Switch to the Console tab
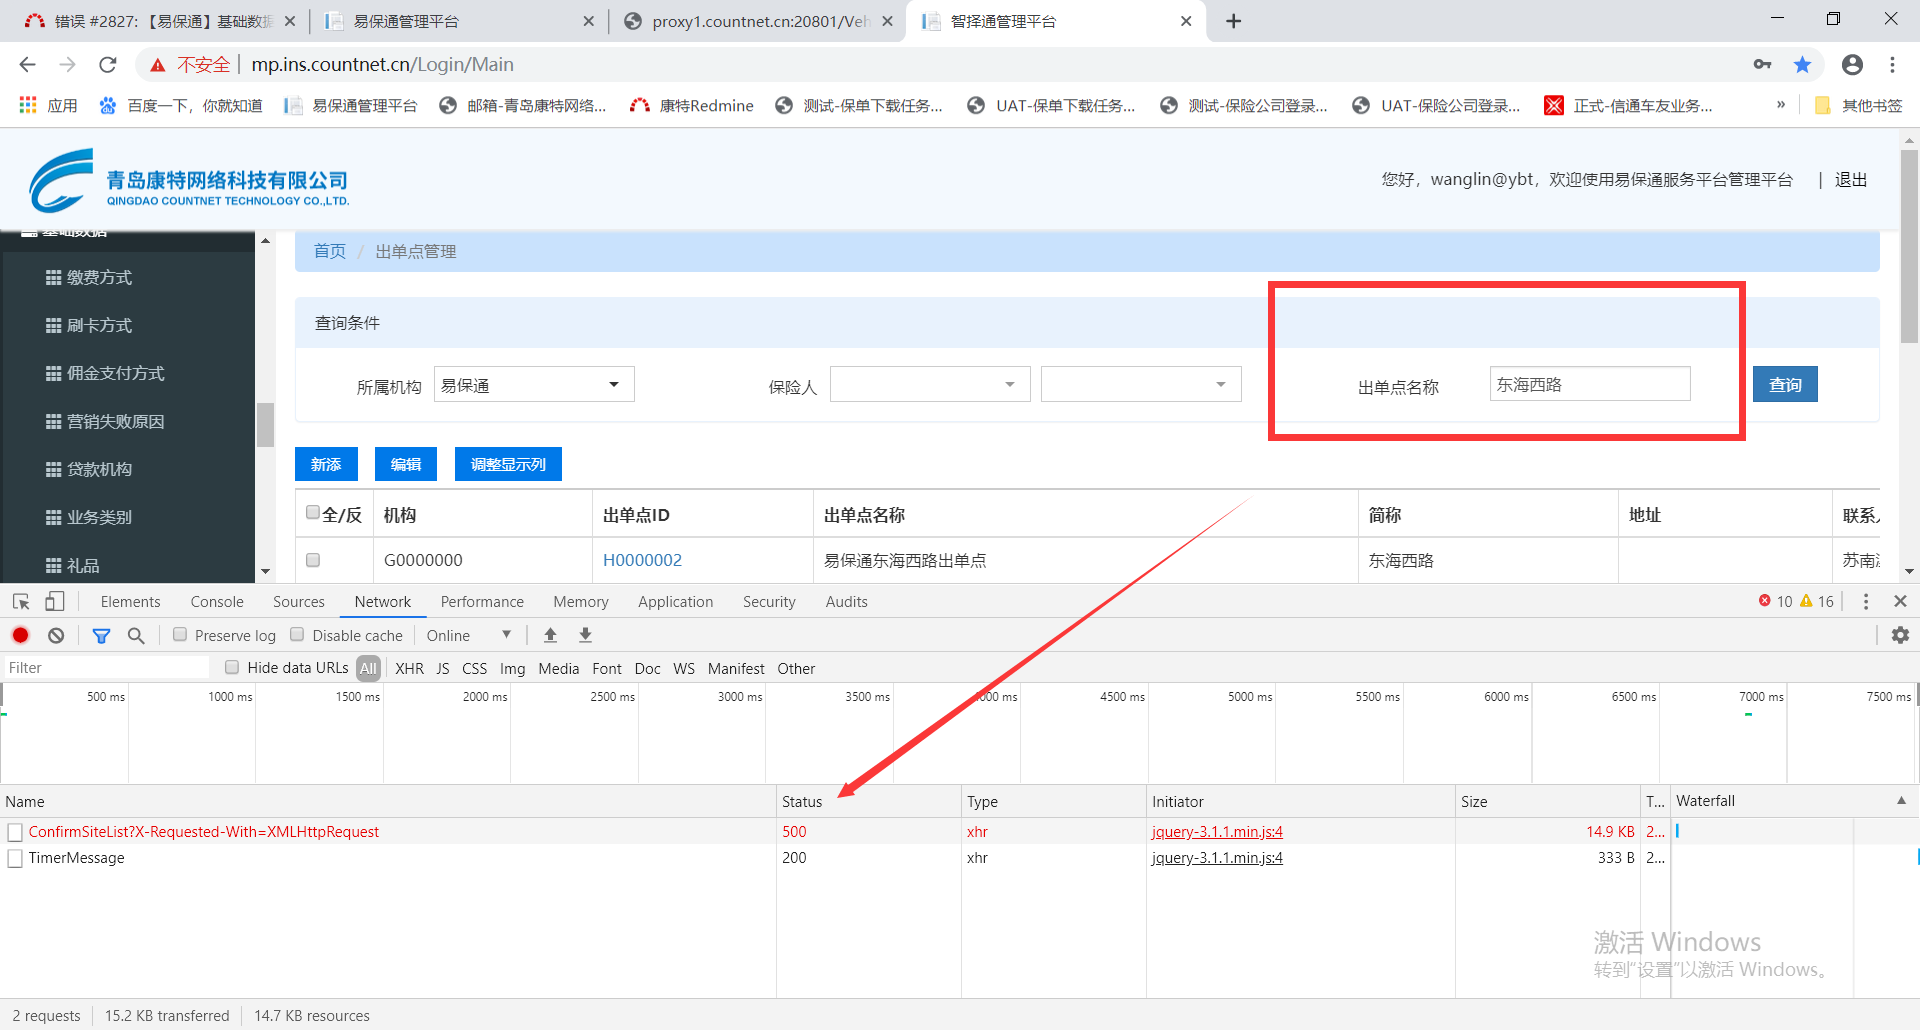 217,601
